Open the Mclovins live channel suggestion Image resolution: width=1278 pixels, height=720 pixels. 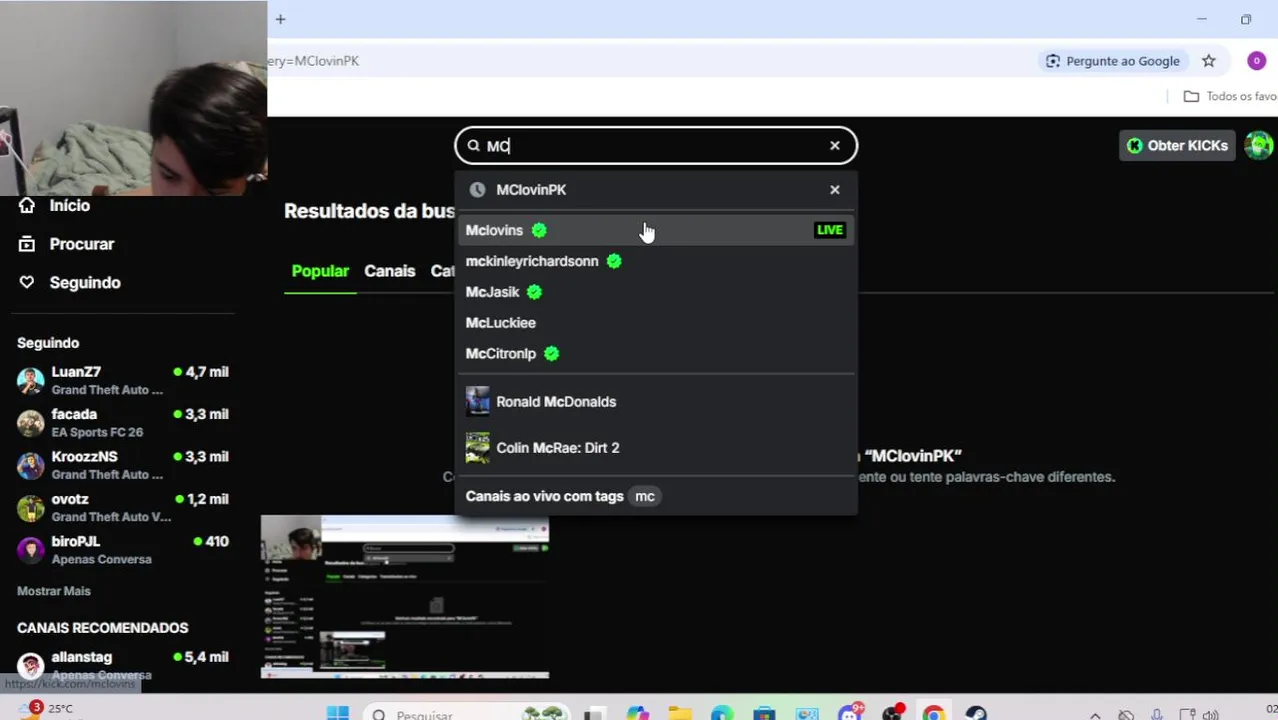point(656,230)
